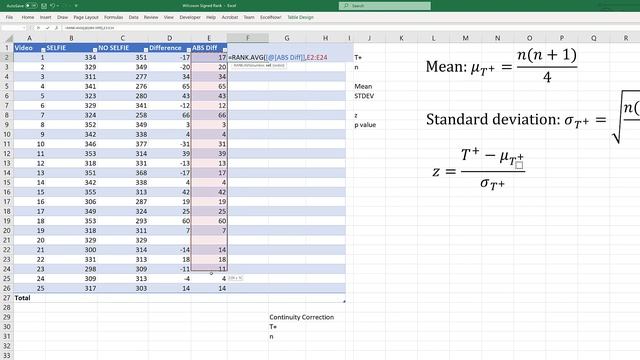Toggle the AutoSave switch

point(31,6)
